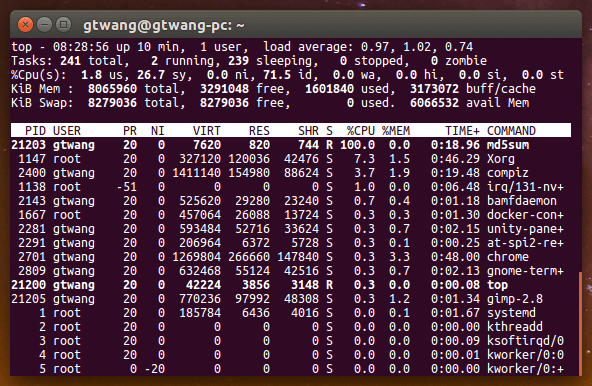Viewport: 592px width, 386px height.
Task: Click the %CPU column header
Action: point(361,131)
